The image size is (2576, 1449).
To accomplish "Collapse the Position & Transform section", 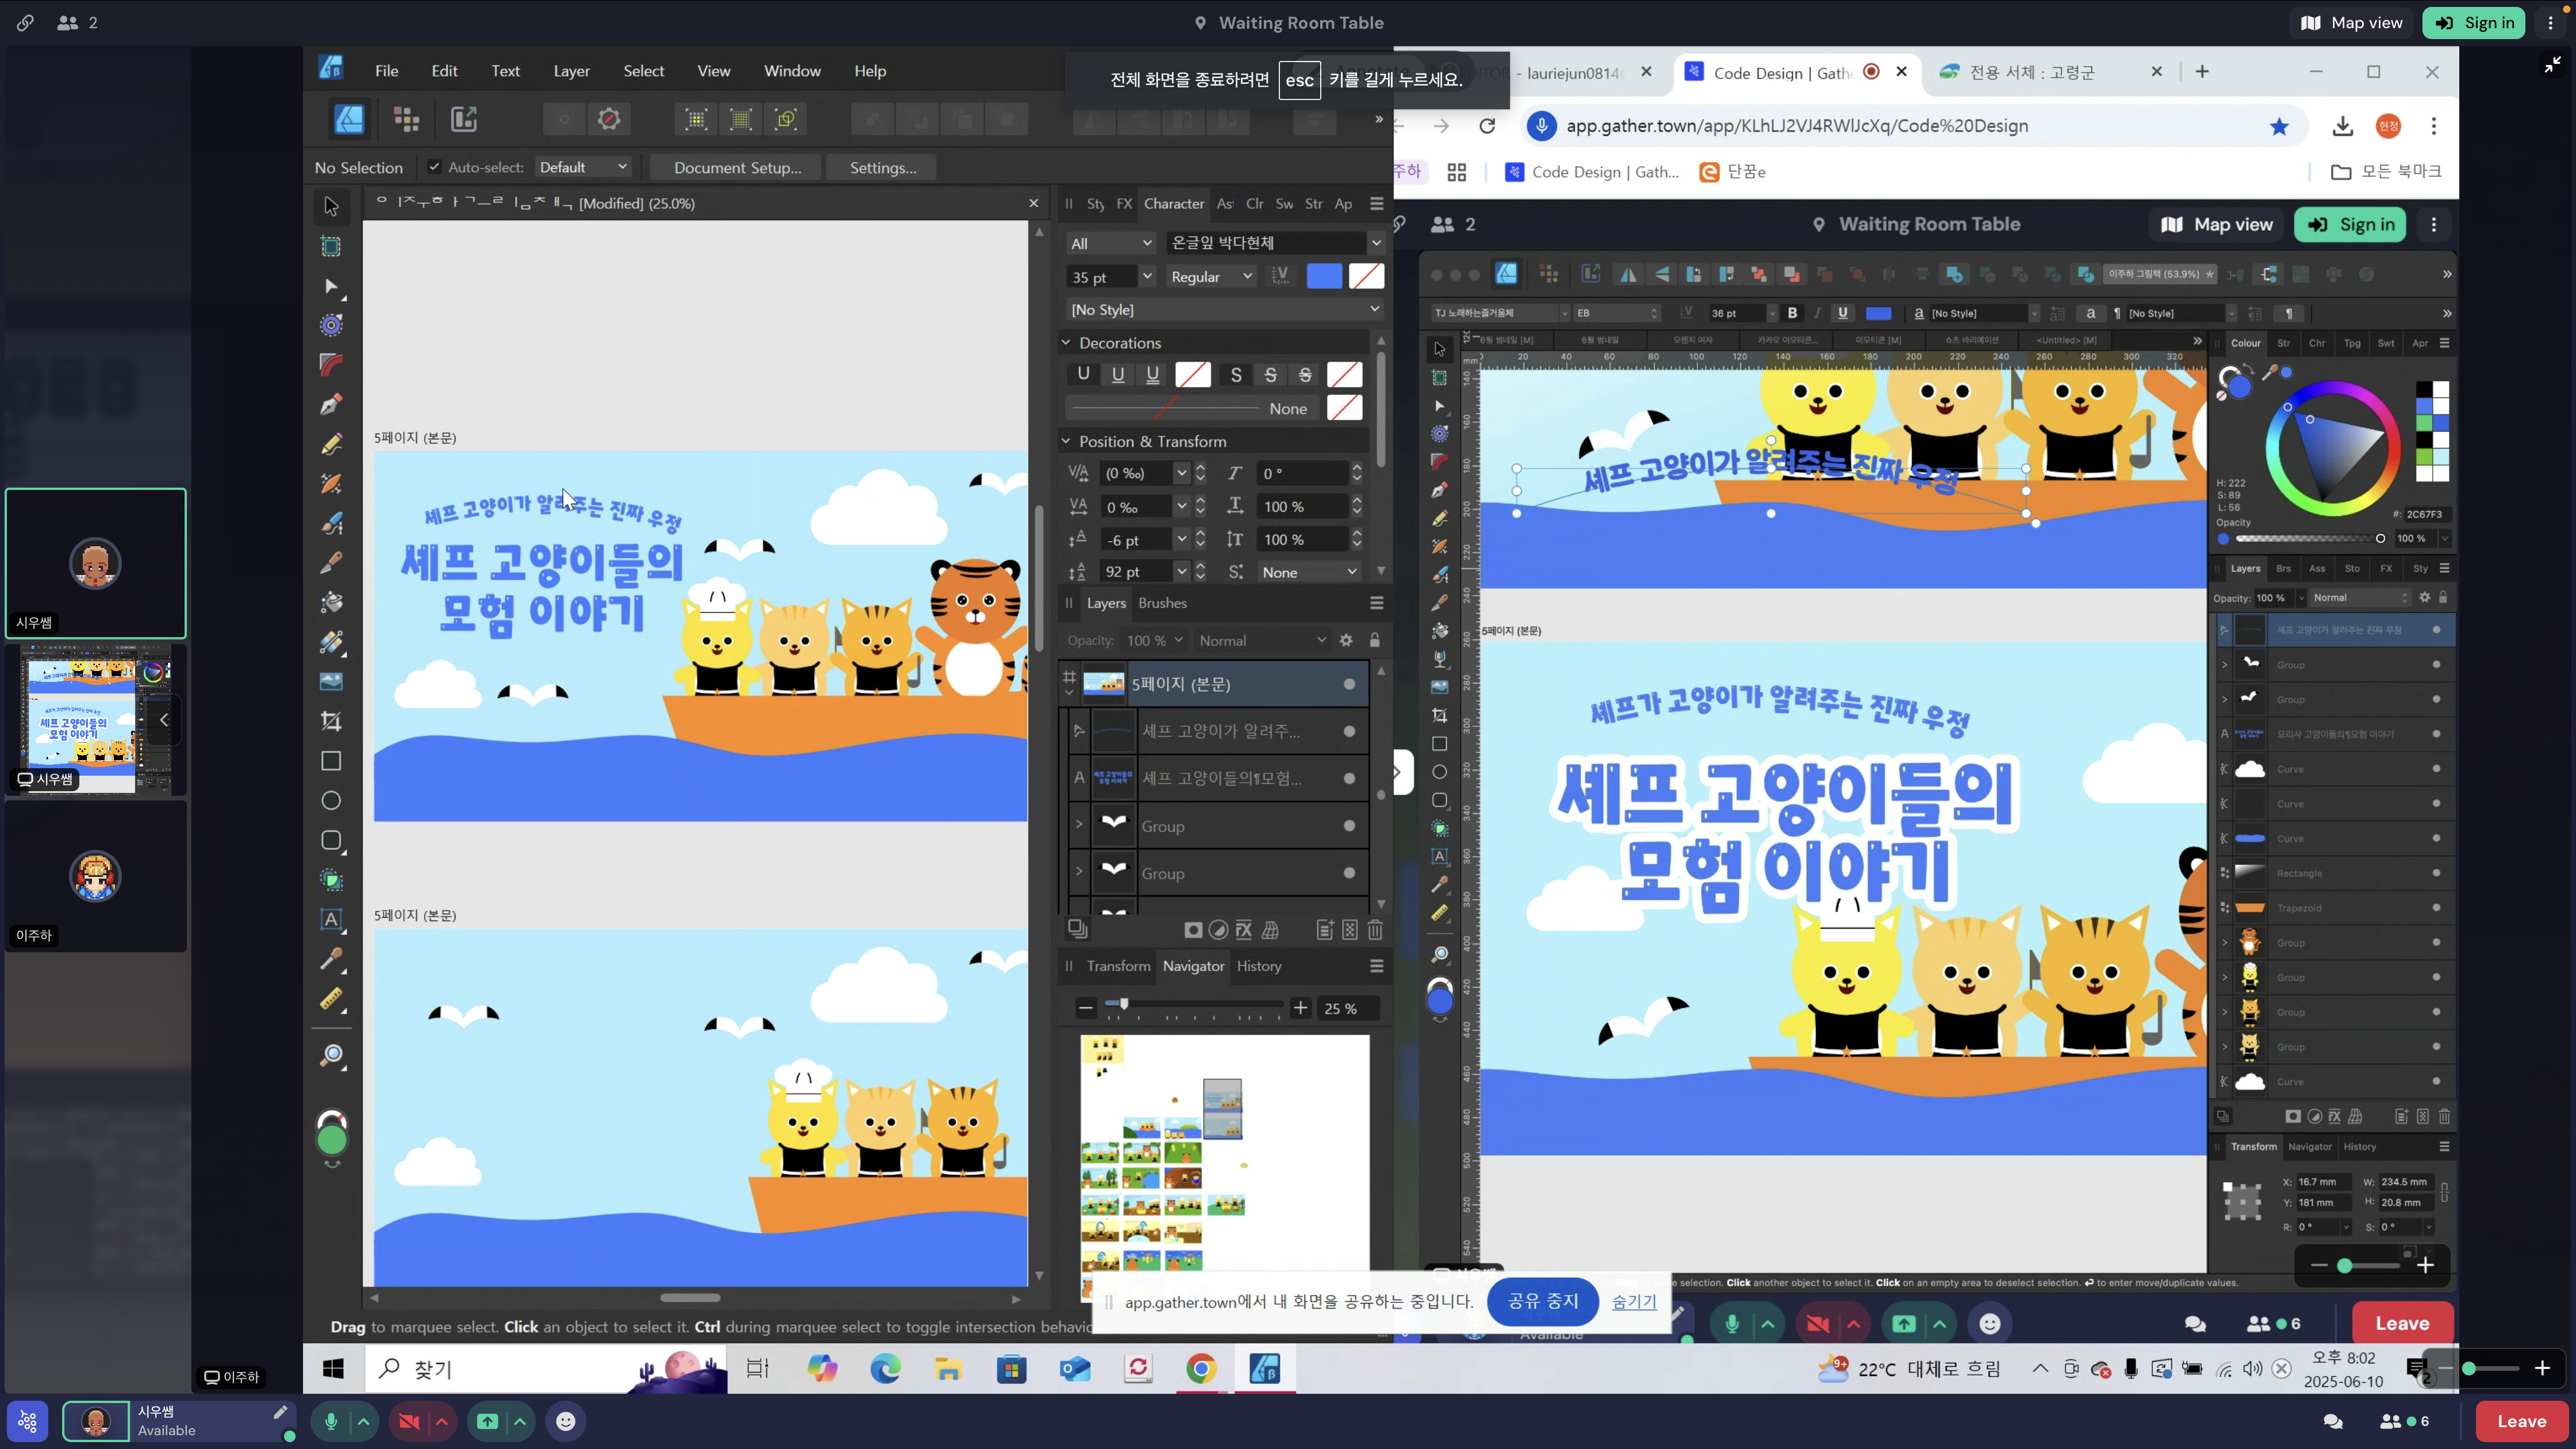I will (x=1066, y=441).
